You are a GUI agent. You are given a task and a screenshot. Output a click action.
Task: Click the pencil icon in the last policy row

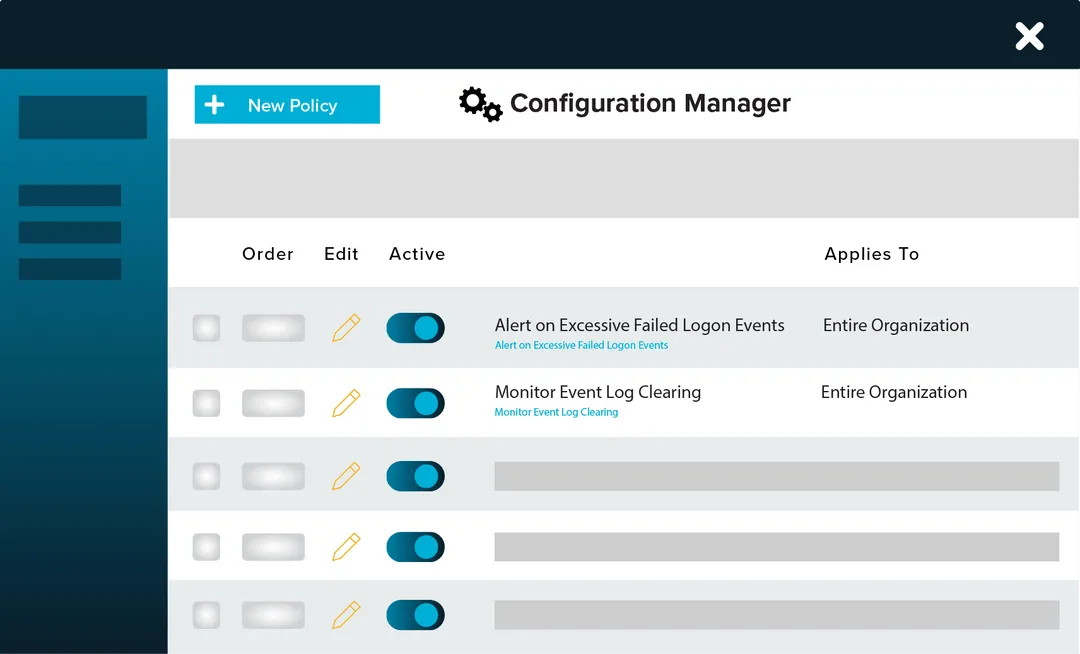coord(346,615)
